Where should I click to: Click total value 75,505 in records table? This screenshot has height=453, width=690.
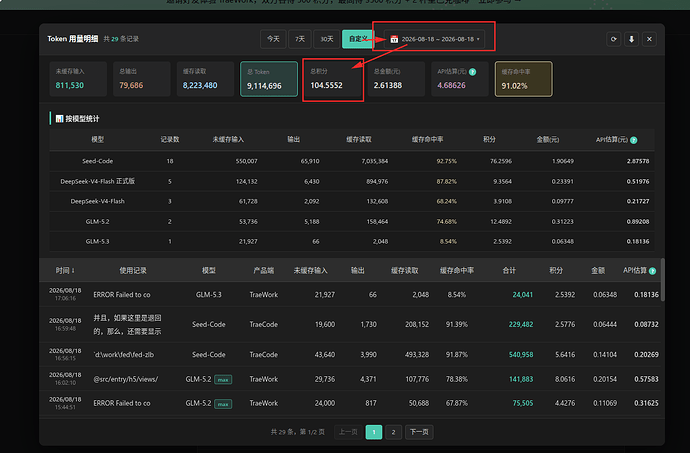point(522,403)
